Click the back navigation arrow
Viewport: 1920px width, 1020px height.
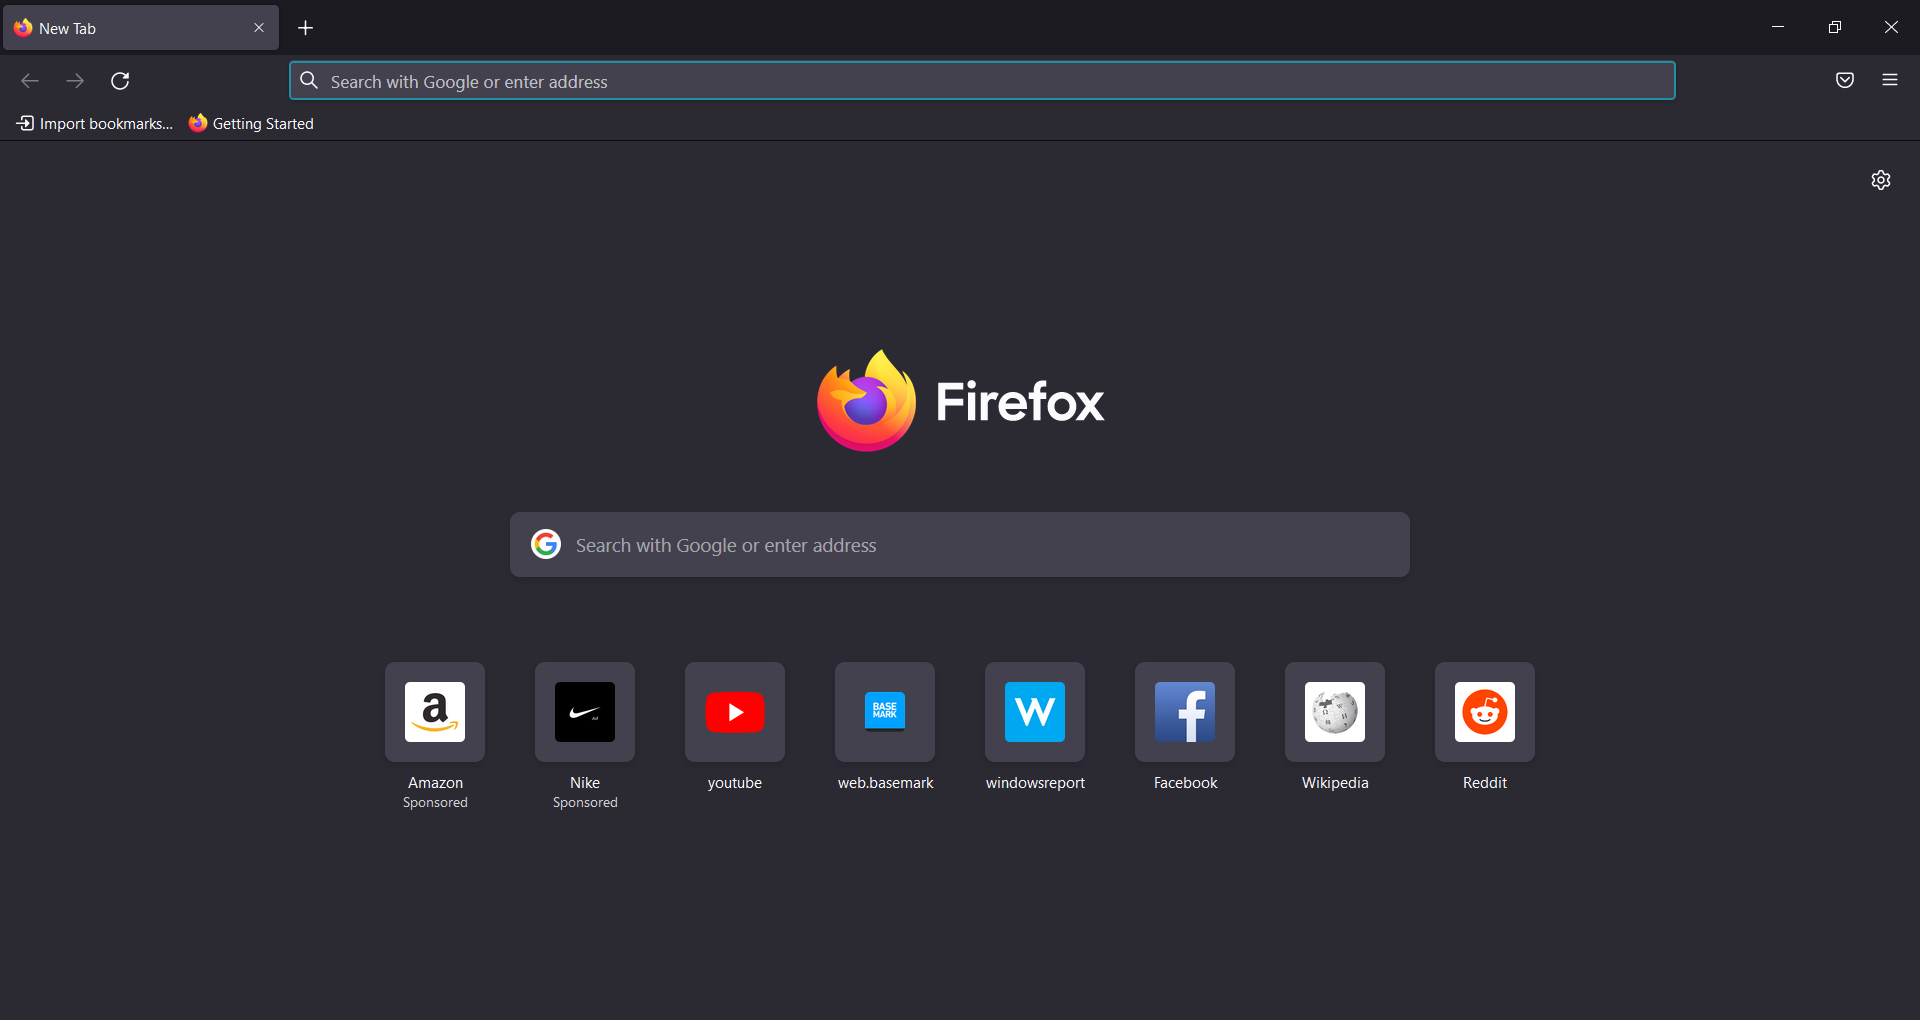30,81
